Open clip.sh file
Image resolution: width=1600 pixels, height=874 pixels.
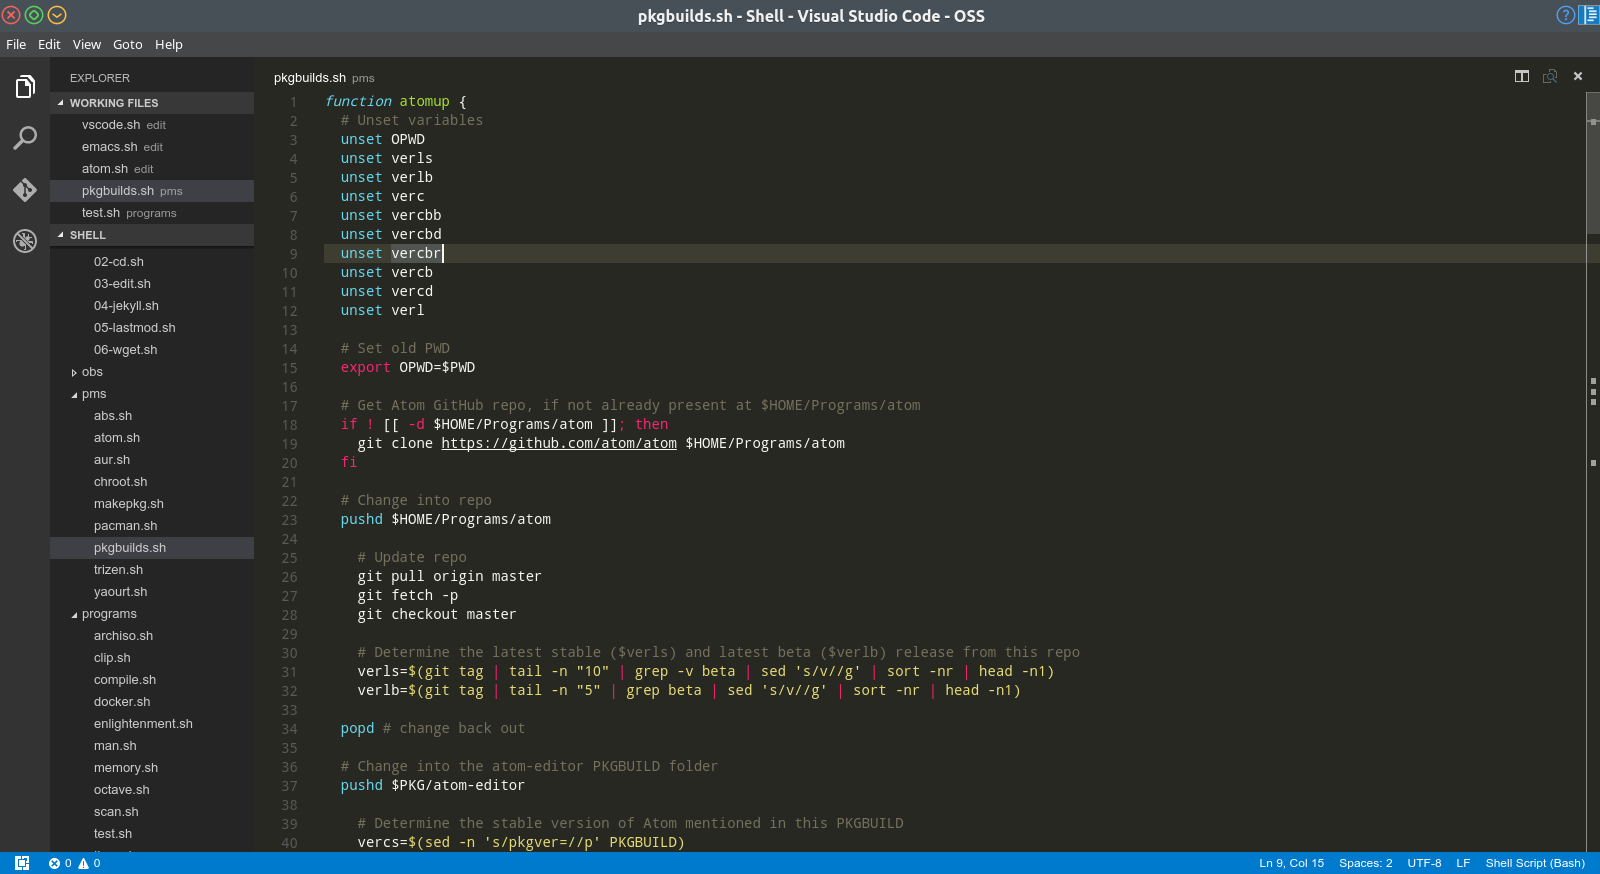coord(152,658)
